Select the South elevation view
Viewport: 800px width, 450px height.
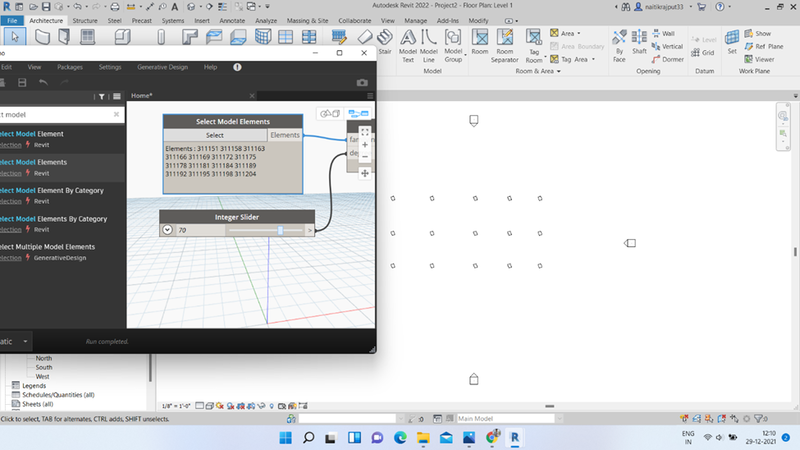pos(44,367)
